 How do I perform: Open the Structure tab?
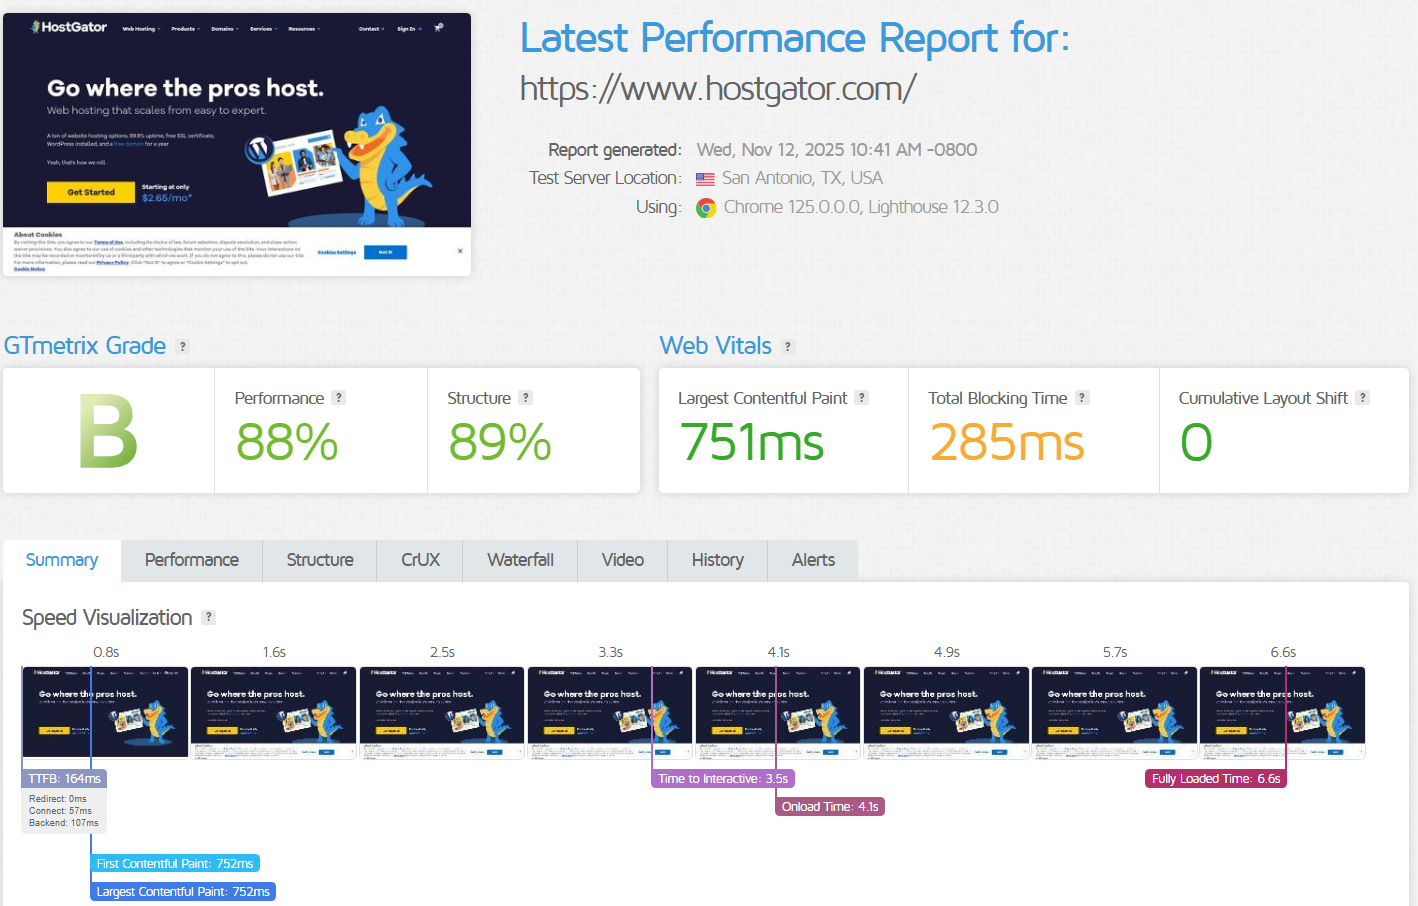(x=320, y=560)
